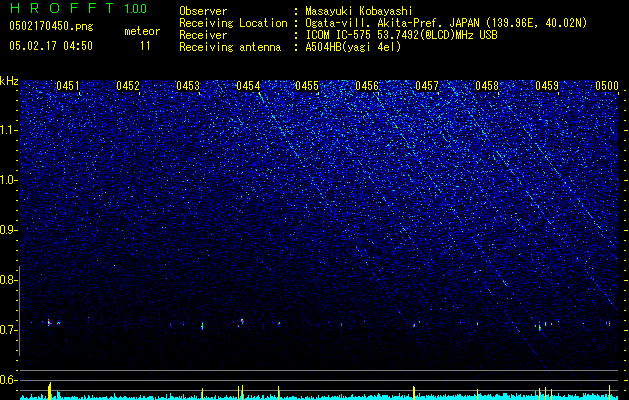Click the 0.7 kHz axis label
This screenshot has height=400, width=629.
[x=7, y=330]
